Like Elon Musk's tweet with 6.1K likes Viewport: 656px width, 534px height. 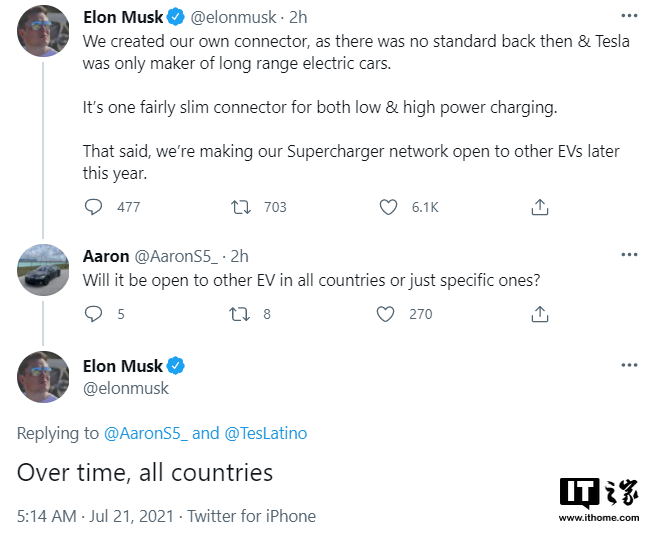pos(388,207)
